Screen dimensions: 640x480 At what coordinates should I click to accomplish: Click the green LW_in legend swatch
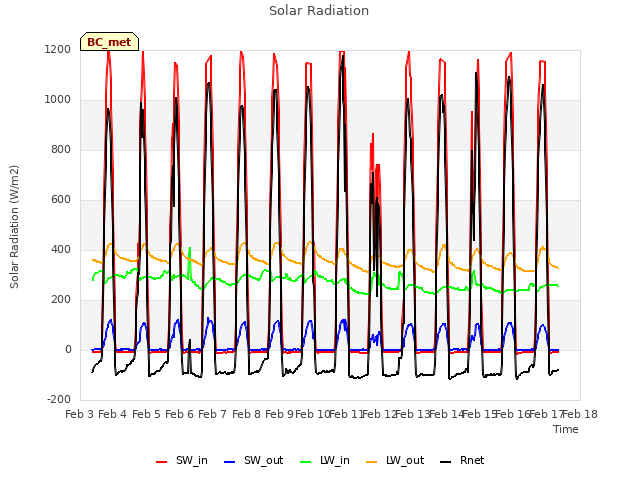tap(306, 462)
